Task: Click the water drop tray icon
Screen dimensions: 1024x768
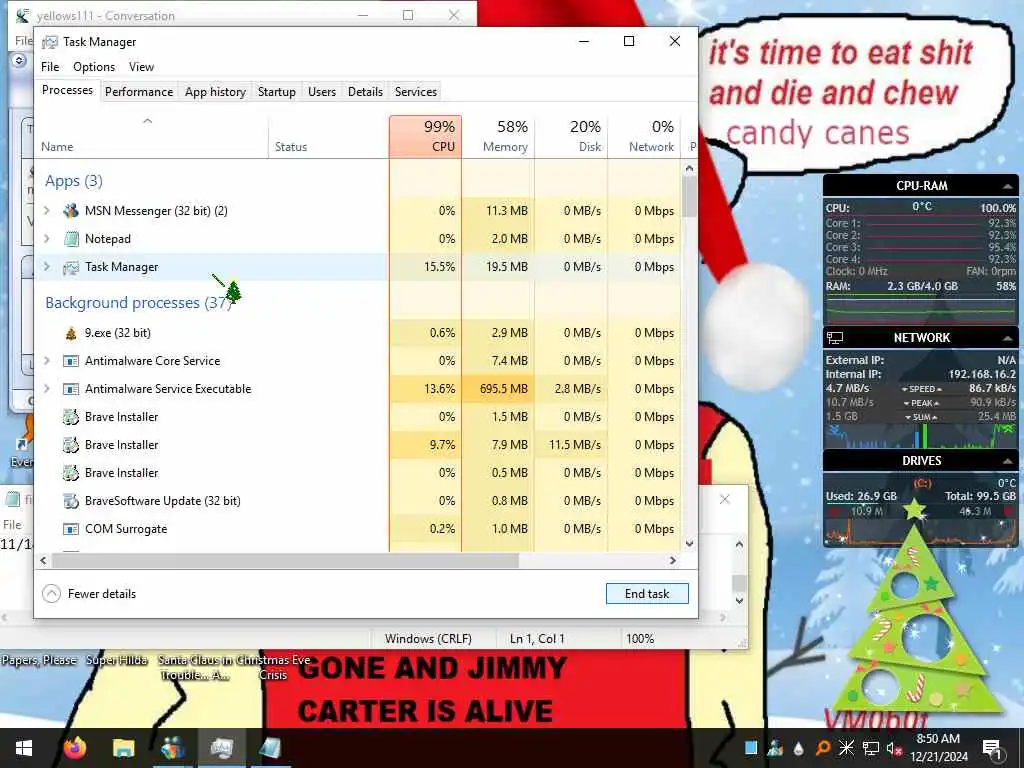Action: (x=799, y=748)
